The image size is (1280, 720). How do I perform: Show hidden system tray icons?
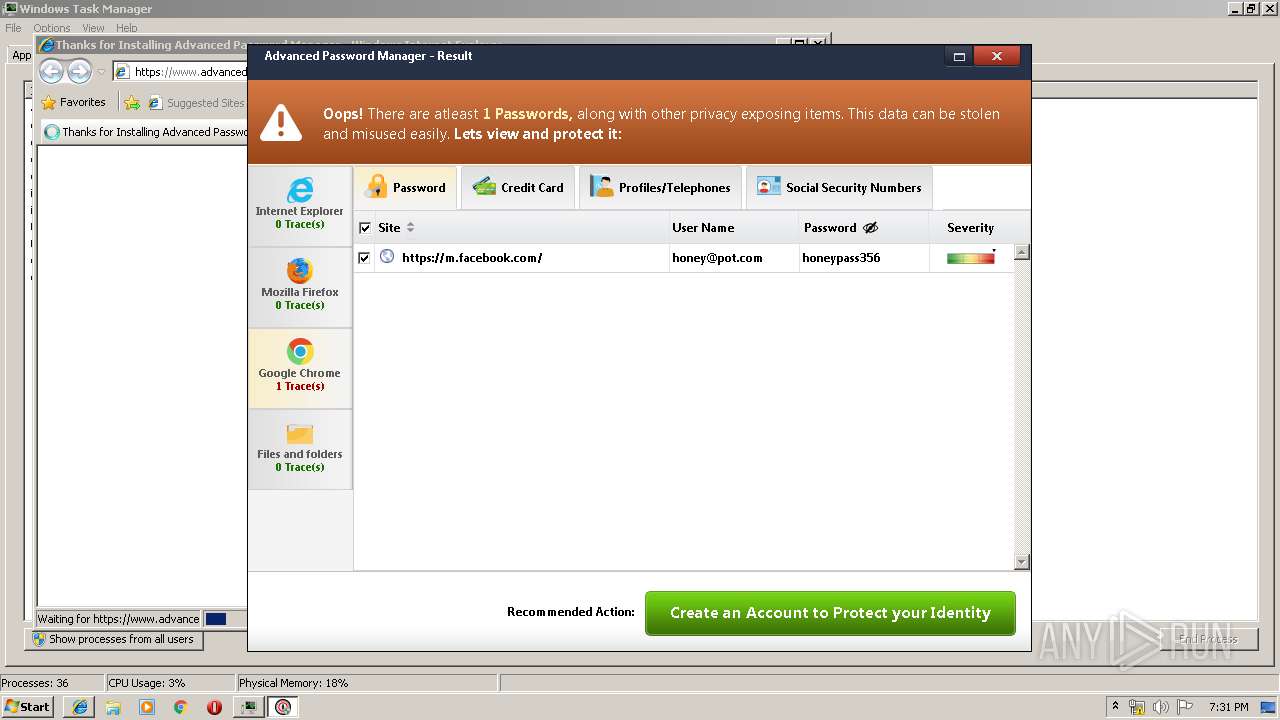pos(1115,707)
